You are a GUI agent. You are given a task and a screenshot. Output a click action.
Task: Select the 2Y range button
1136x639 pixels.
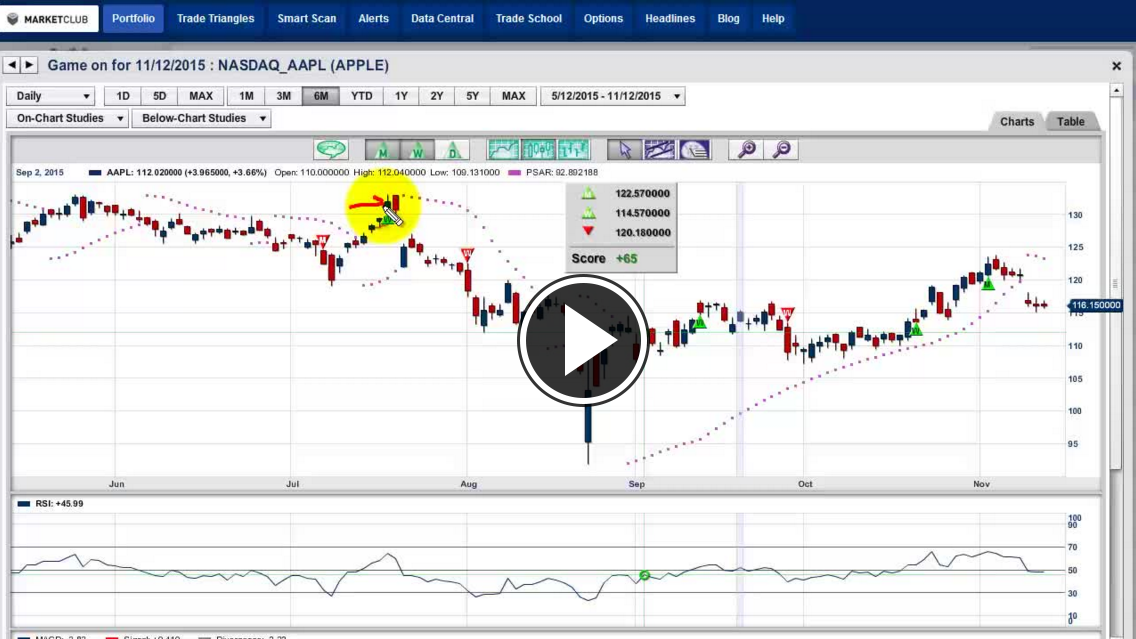point(436,96)
